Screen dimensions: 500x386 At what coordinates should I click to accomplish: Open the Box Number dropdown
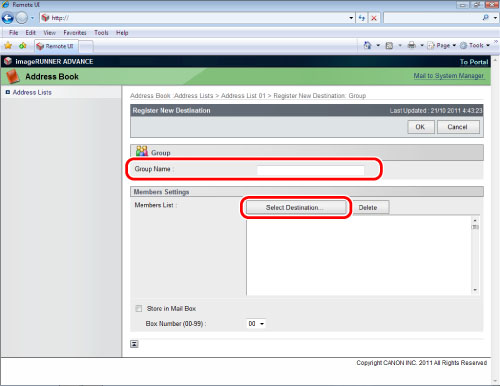click(x=256, y=324)
